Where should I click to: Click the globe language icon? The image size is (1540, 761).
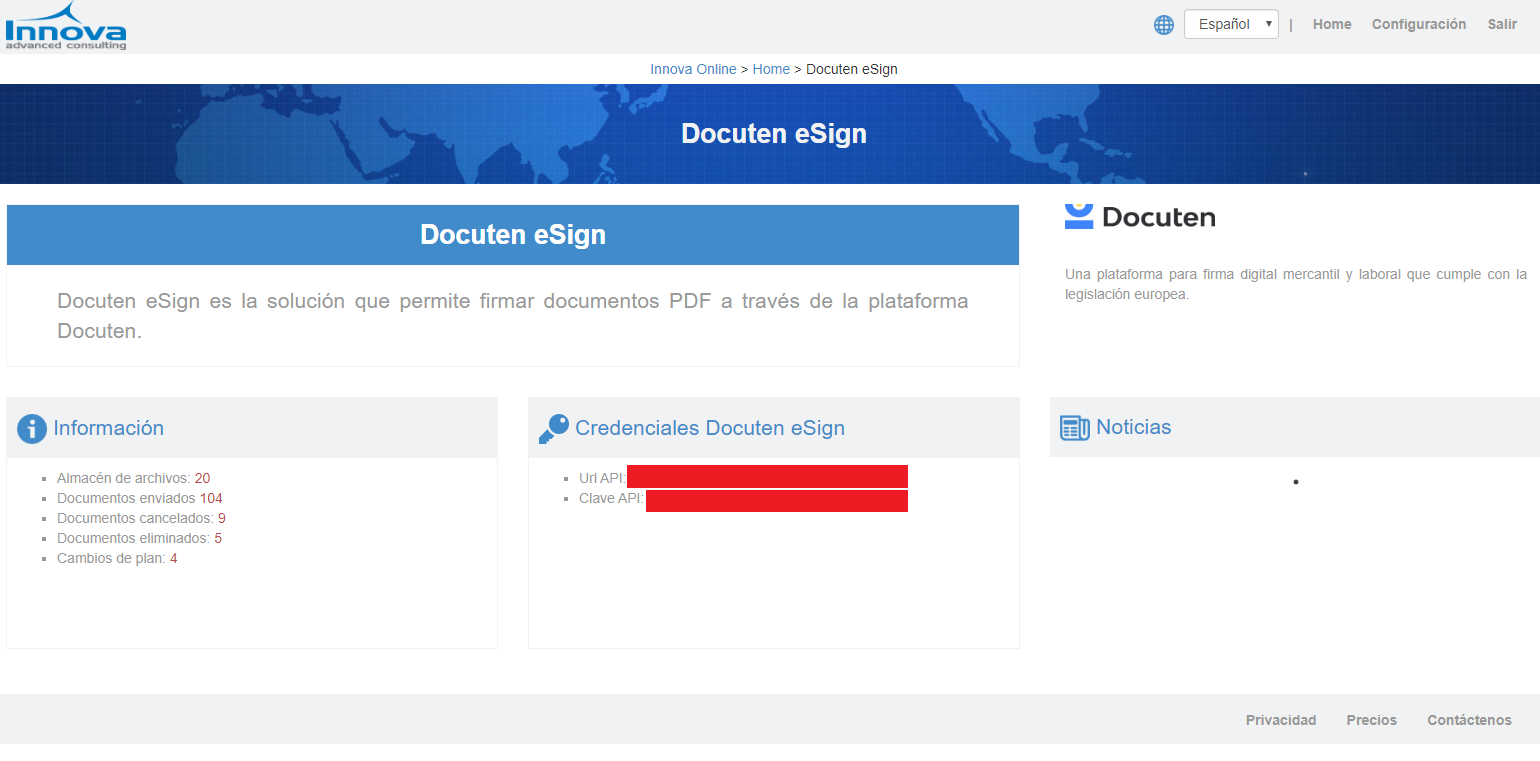click(1164, 25)
